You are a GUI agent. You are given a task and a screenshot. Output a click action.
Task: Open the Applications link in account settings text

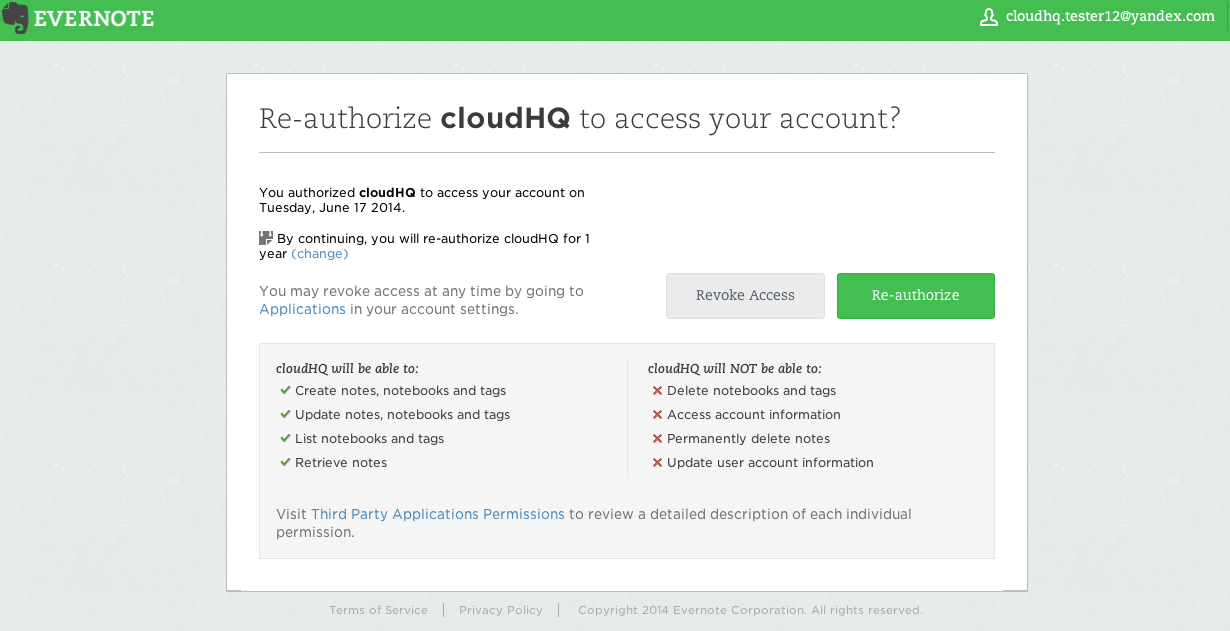(302, 309)
